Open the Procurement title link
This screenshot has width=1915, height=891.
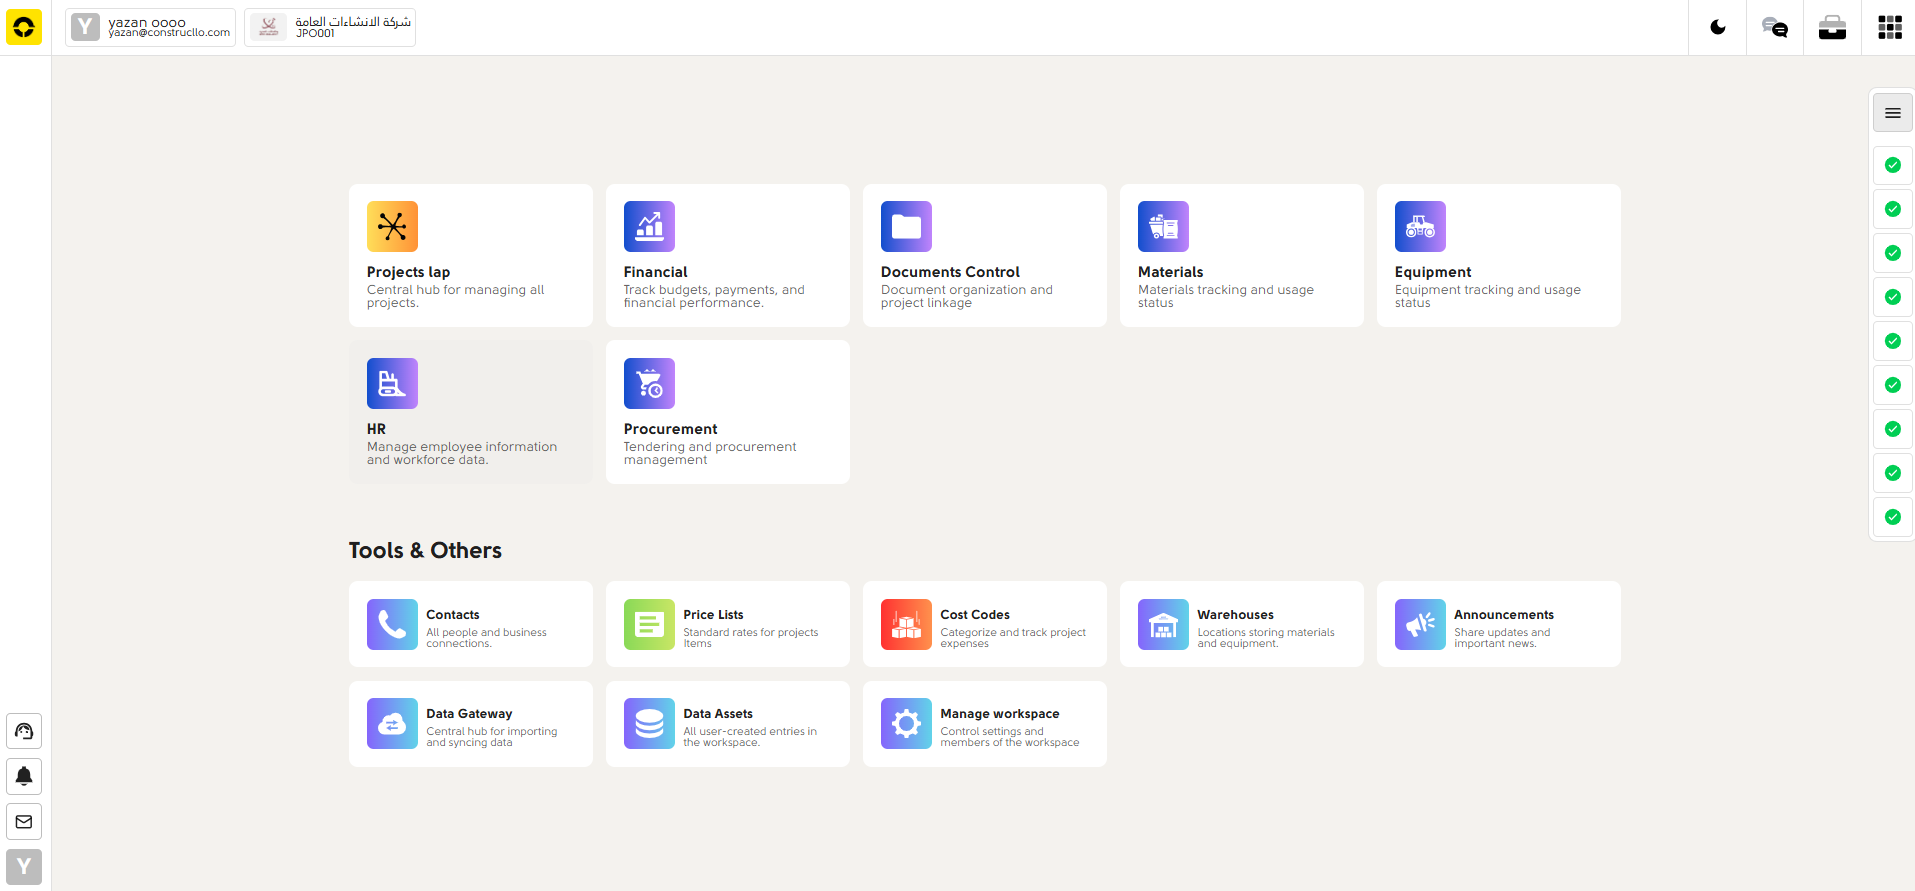pyautogui.click(x=670, y=429)
